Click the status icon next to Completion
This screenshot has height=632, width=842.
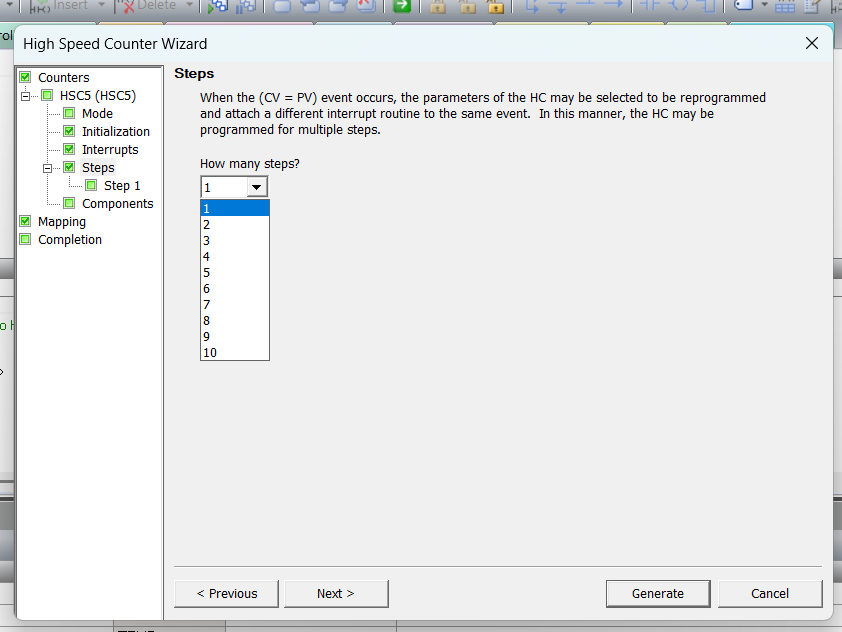(x=25, y=240)
